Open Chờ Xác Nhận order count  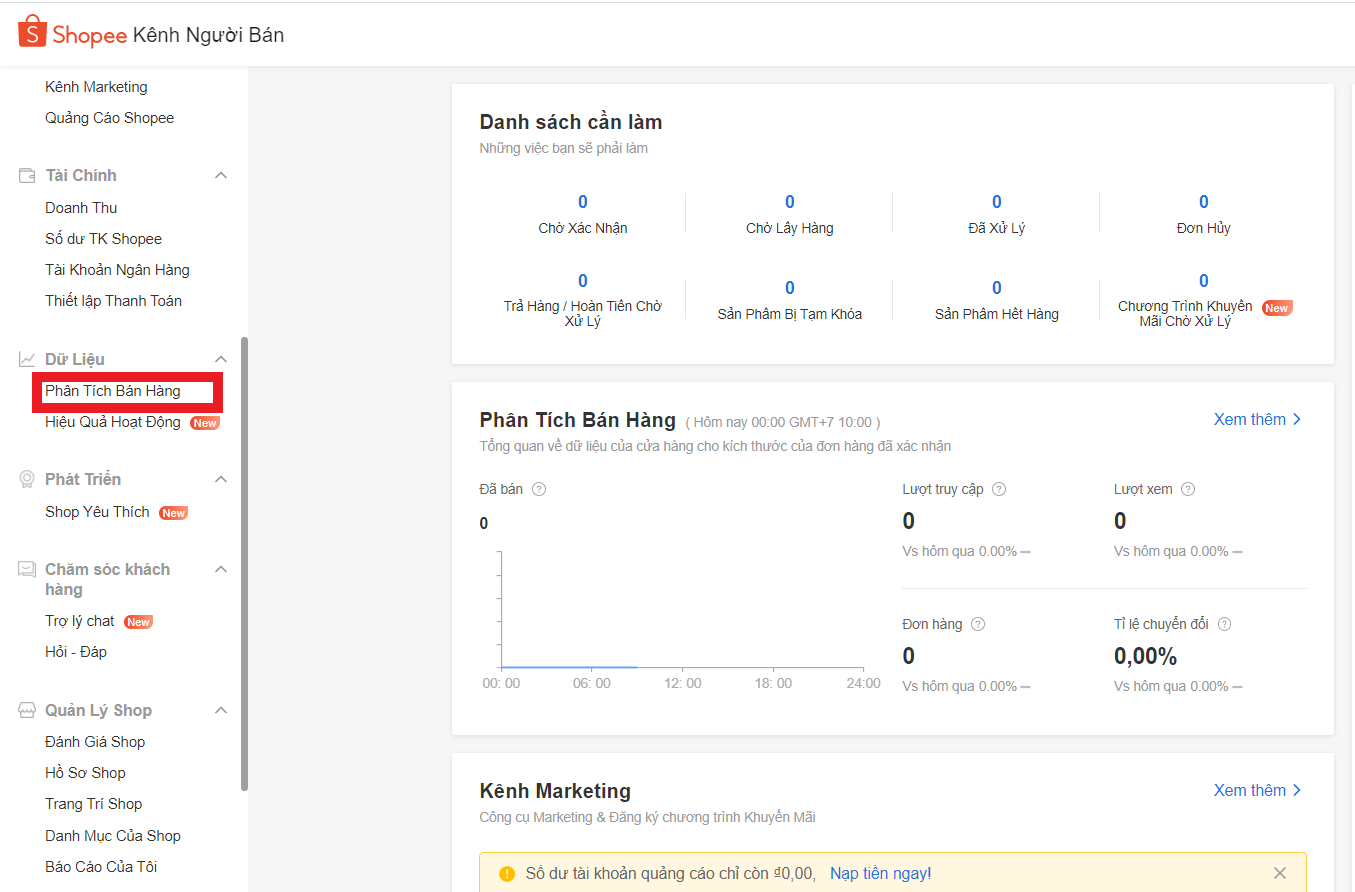coord(582,203)
